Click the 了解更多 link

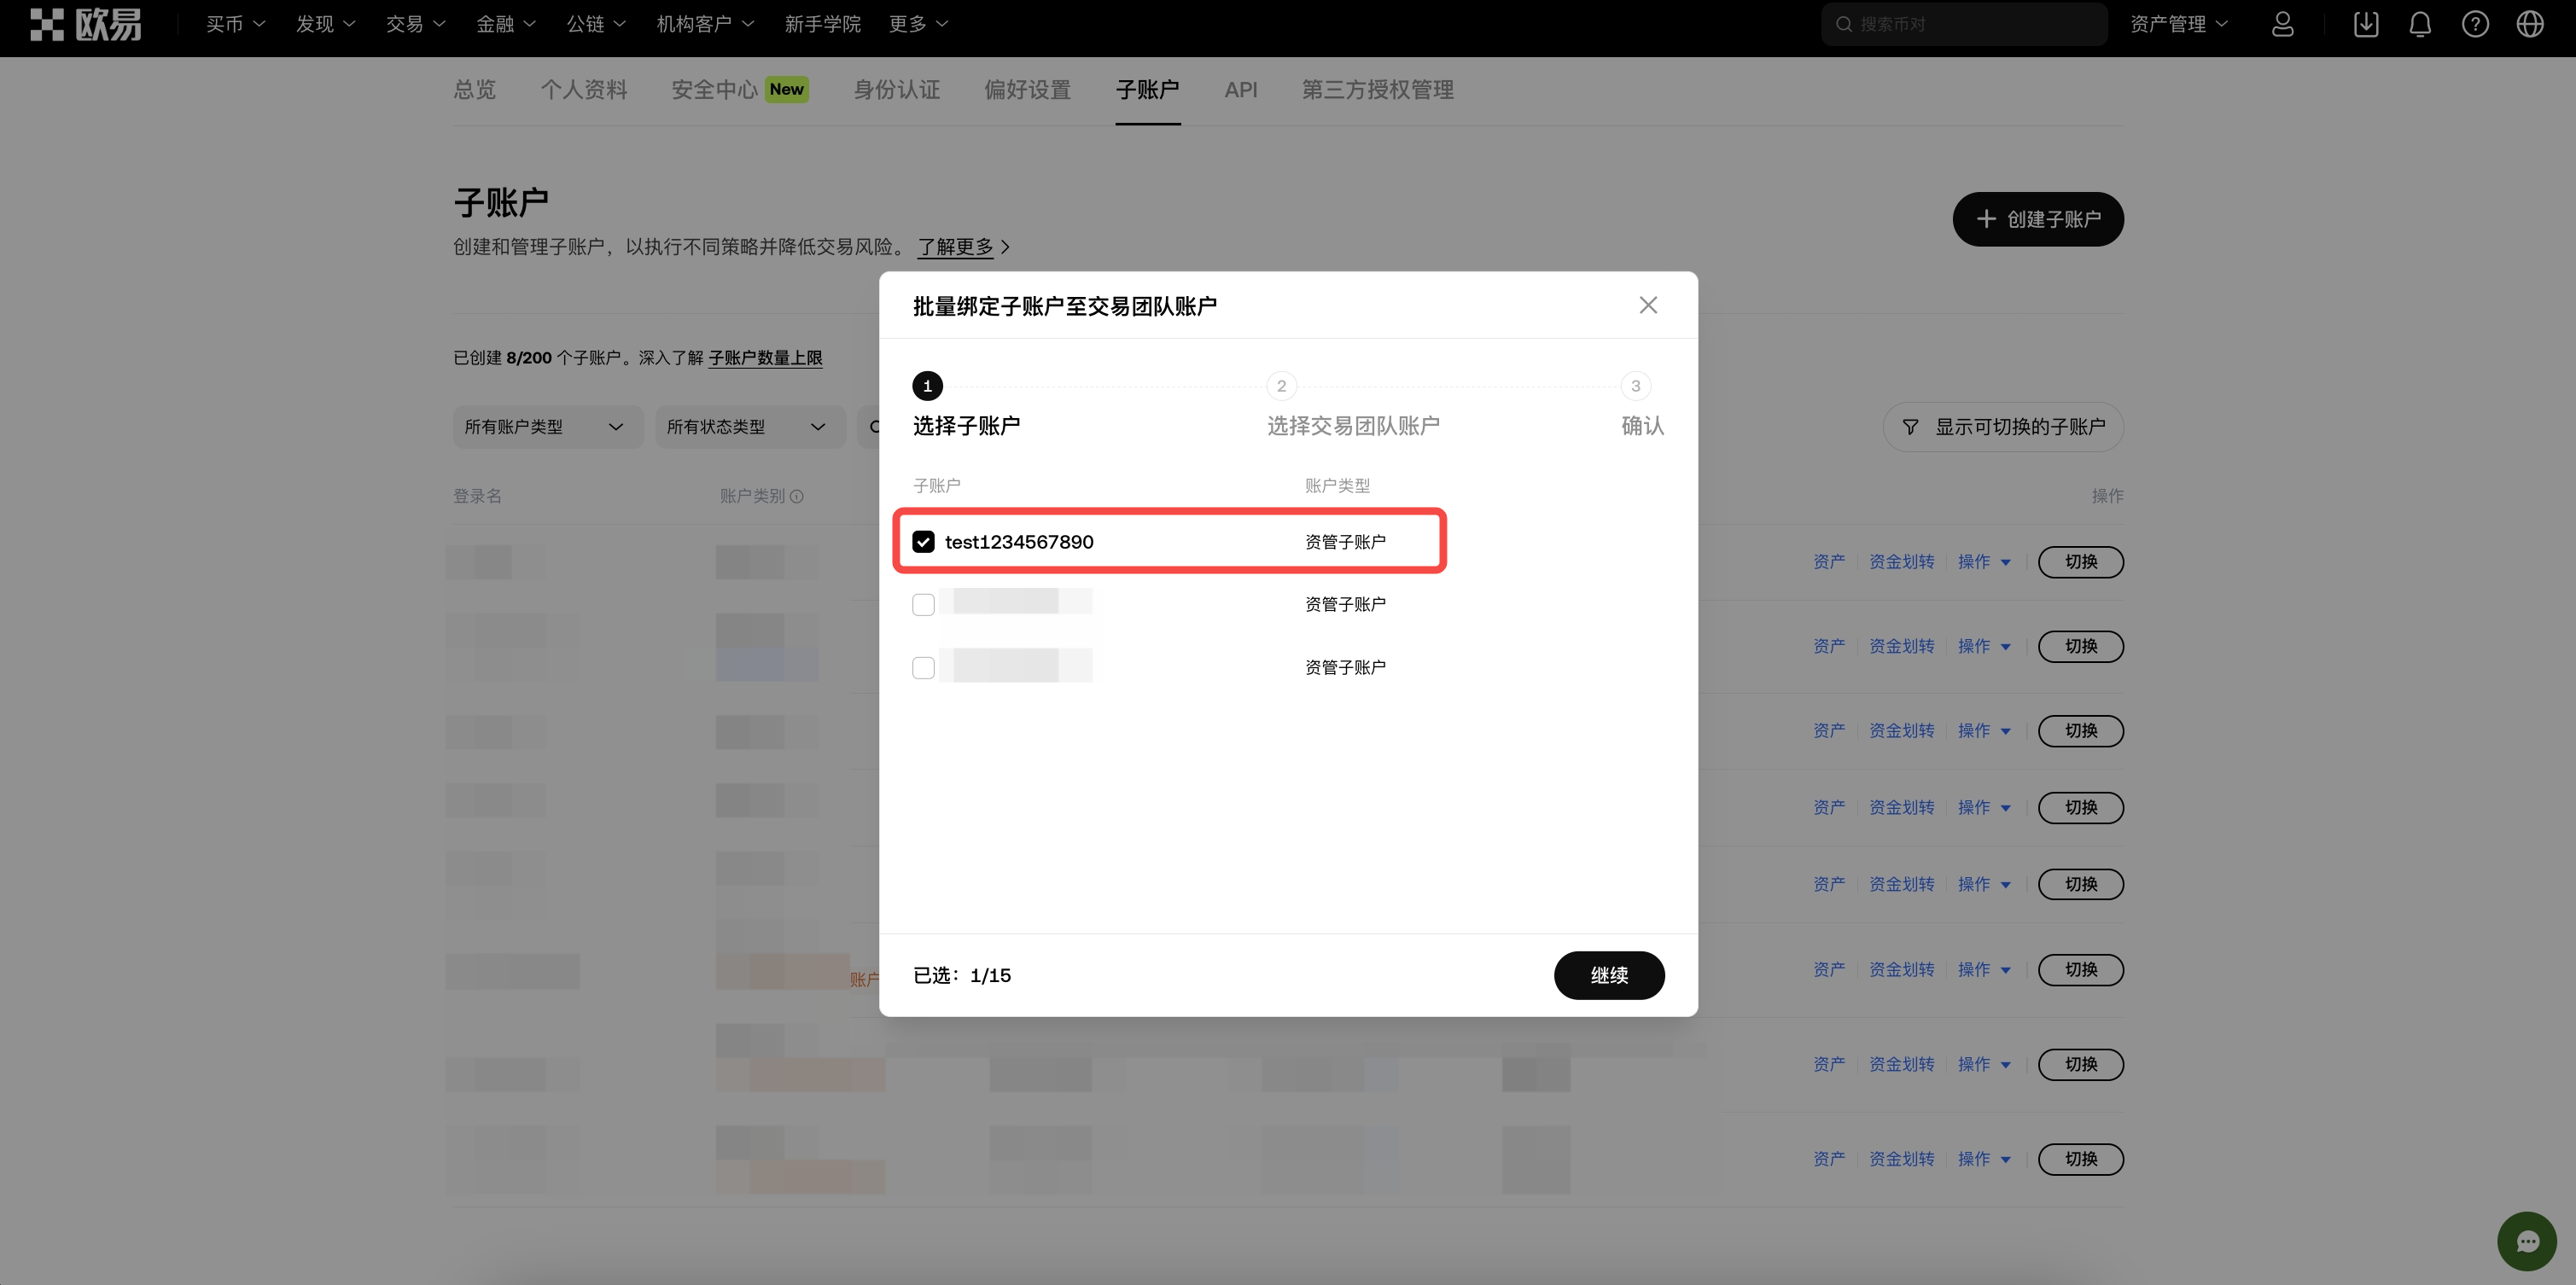[x=955, y=247]
